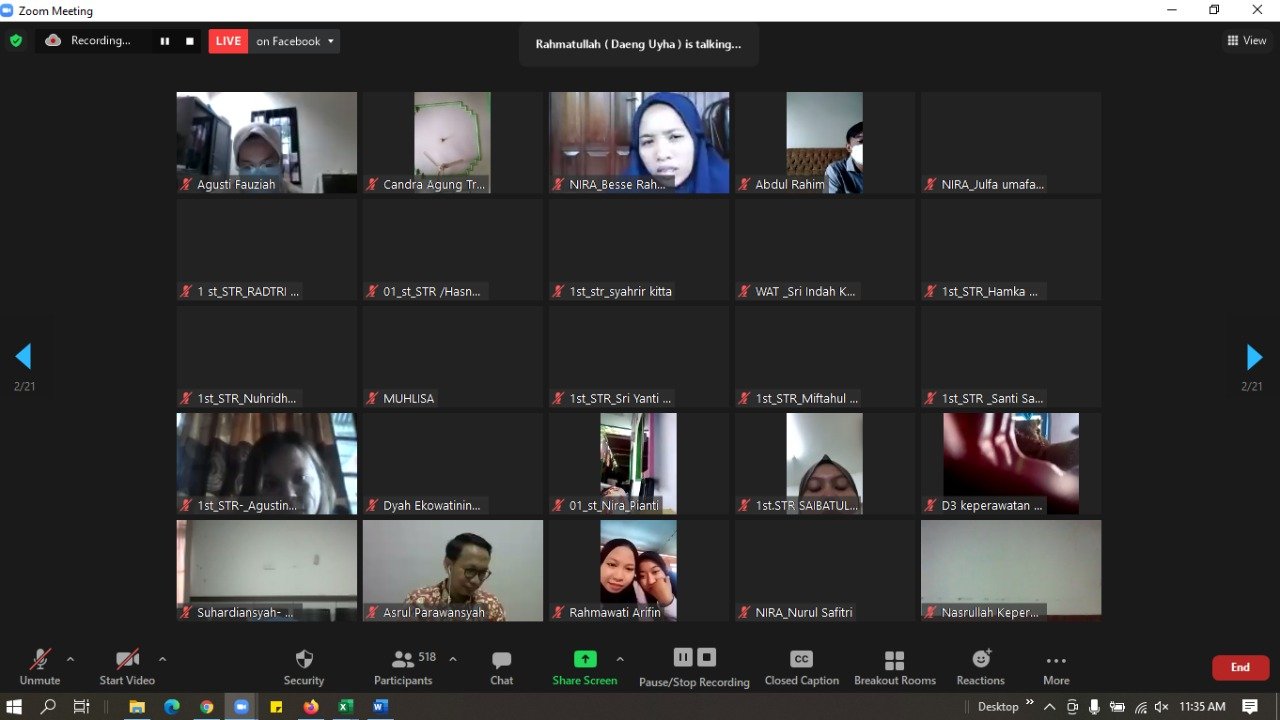1280x720 pixels.
Task: Click the red End meeting button
Action: (1240, 667)
